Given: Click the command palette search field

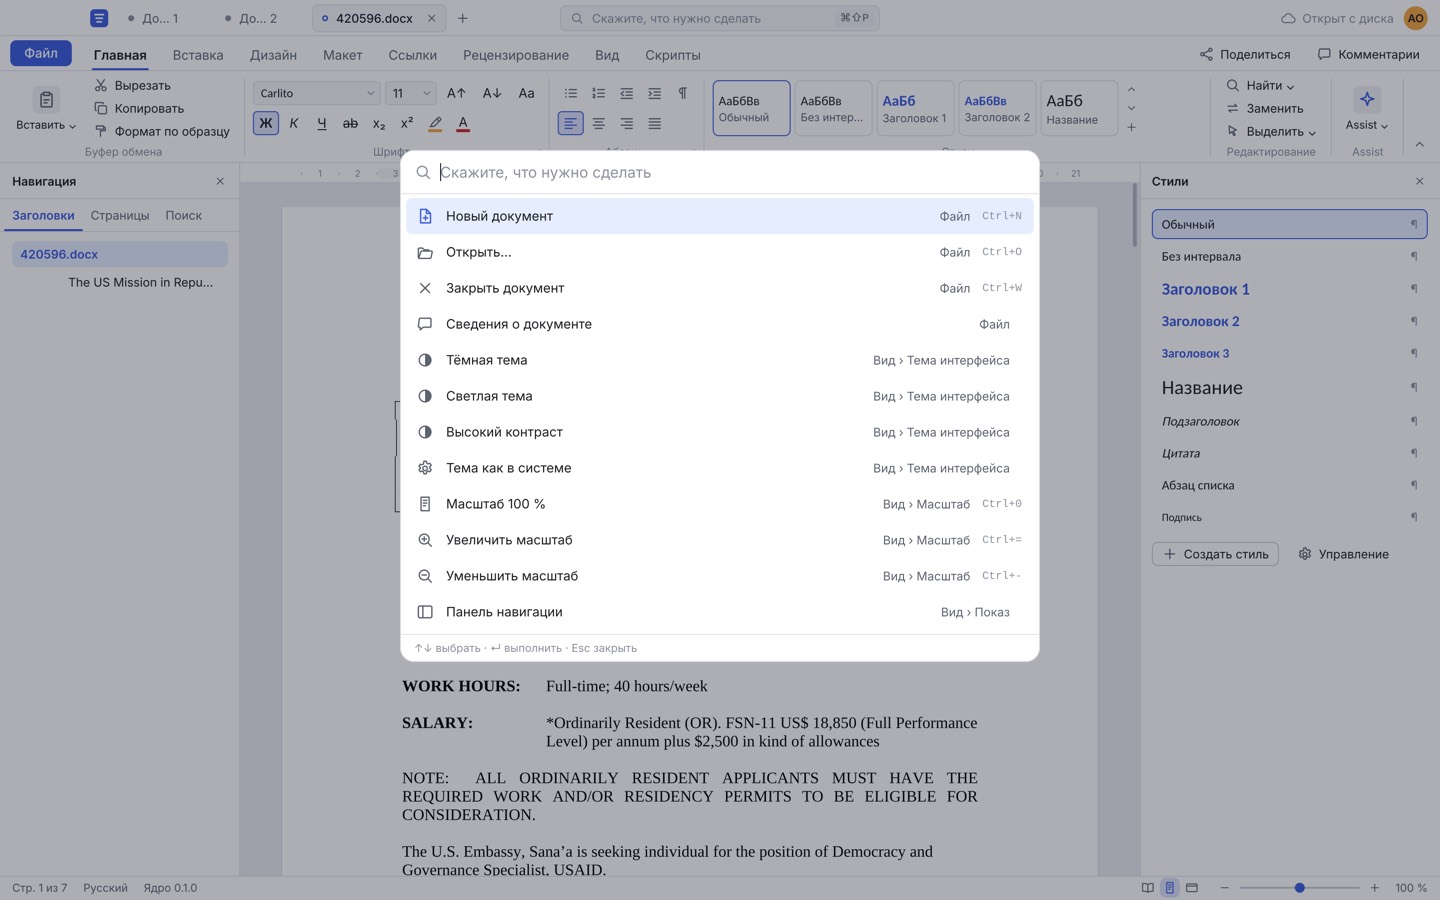Looking at the screenshot, I should coord(720,172).
